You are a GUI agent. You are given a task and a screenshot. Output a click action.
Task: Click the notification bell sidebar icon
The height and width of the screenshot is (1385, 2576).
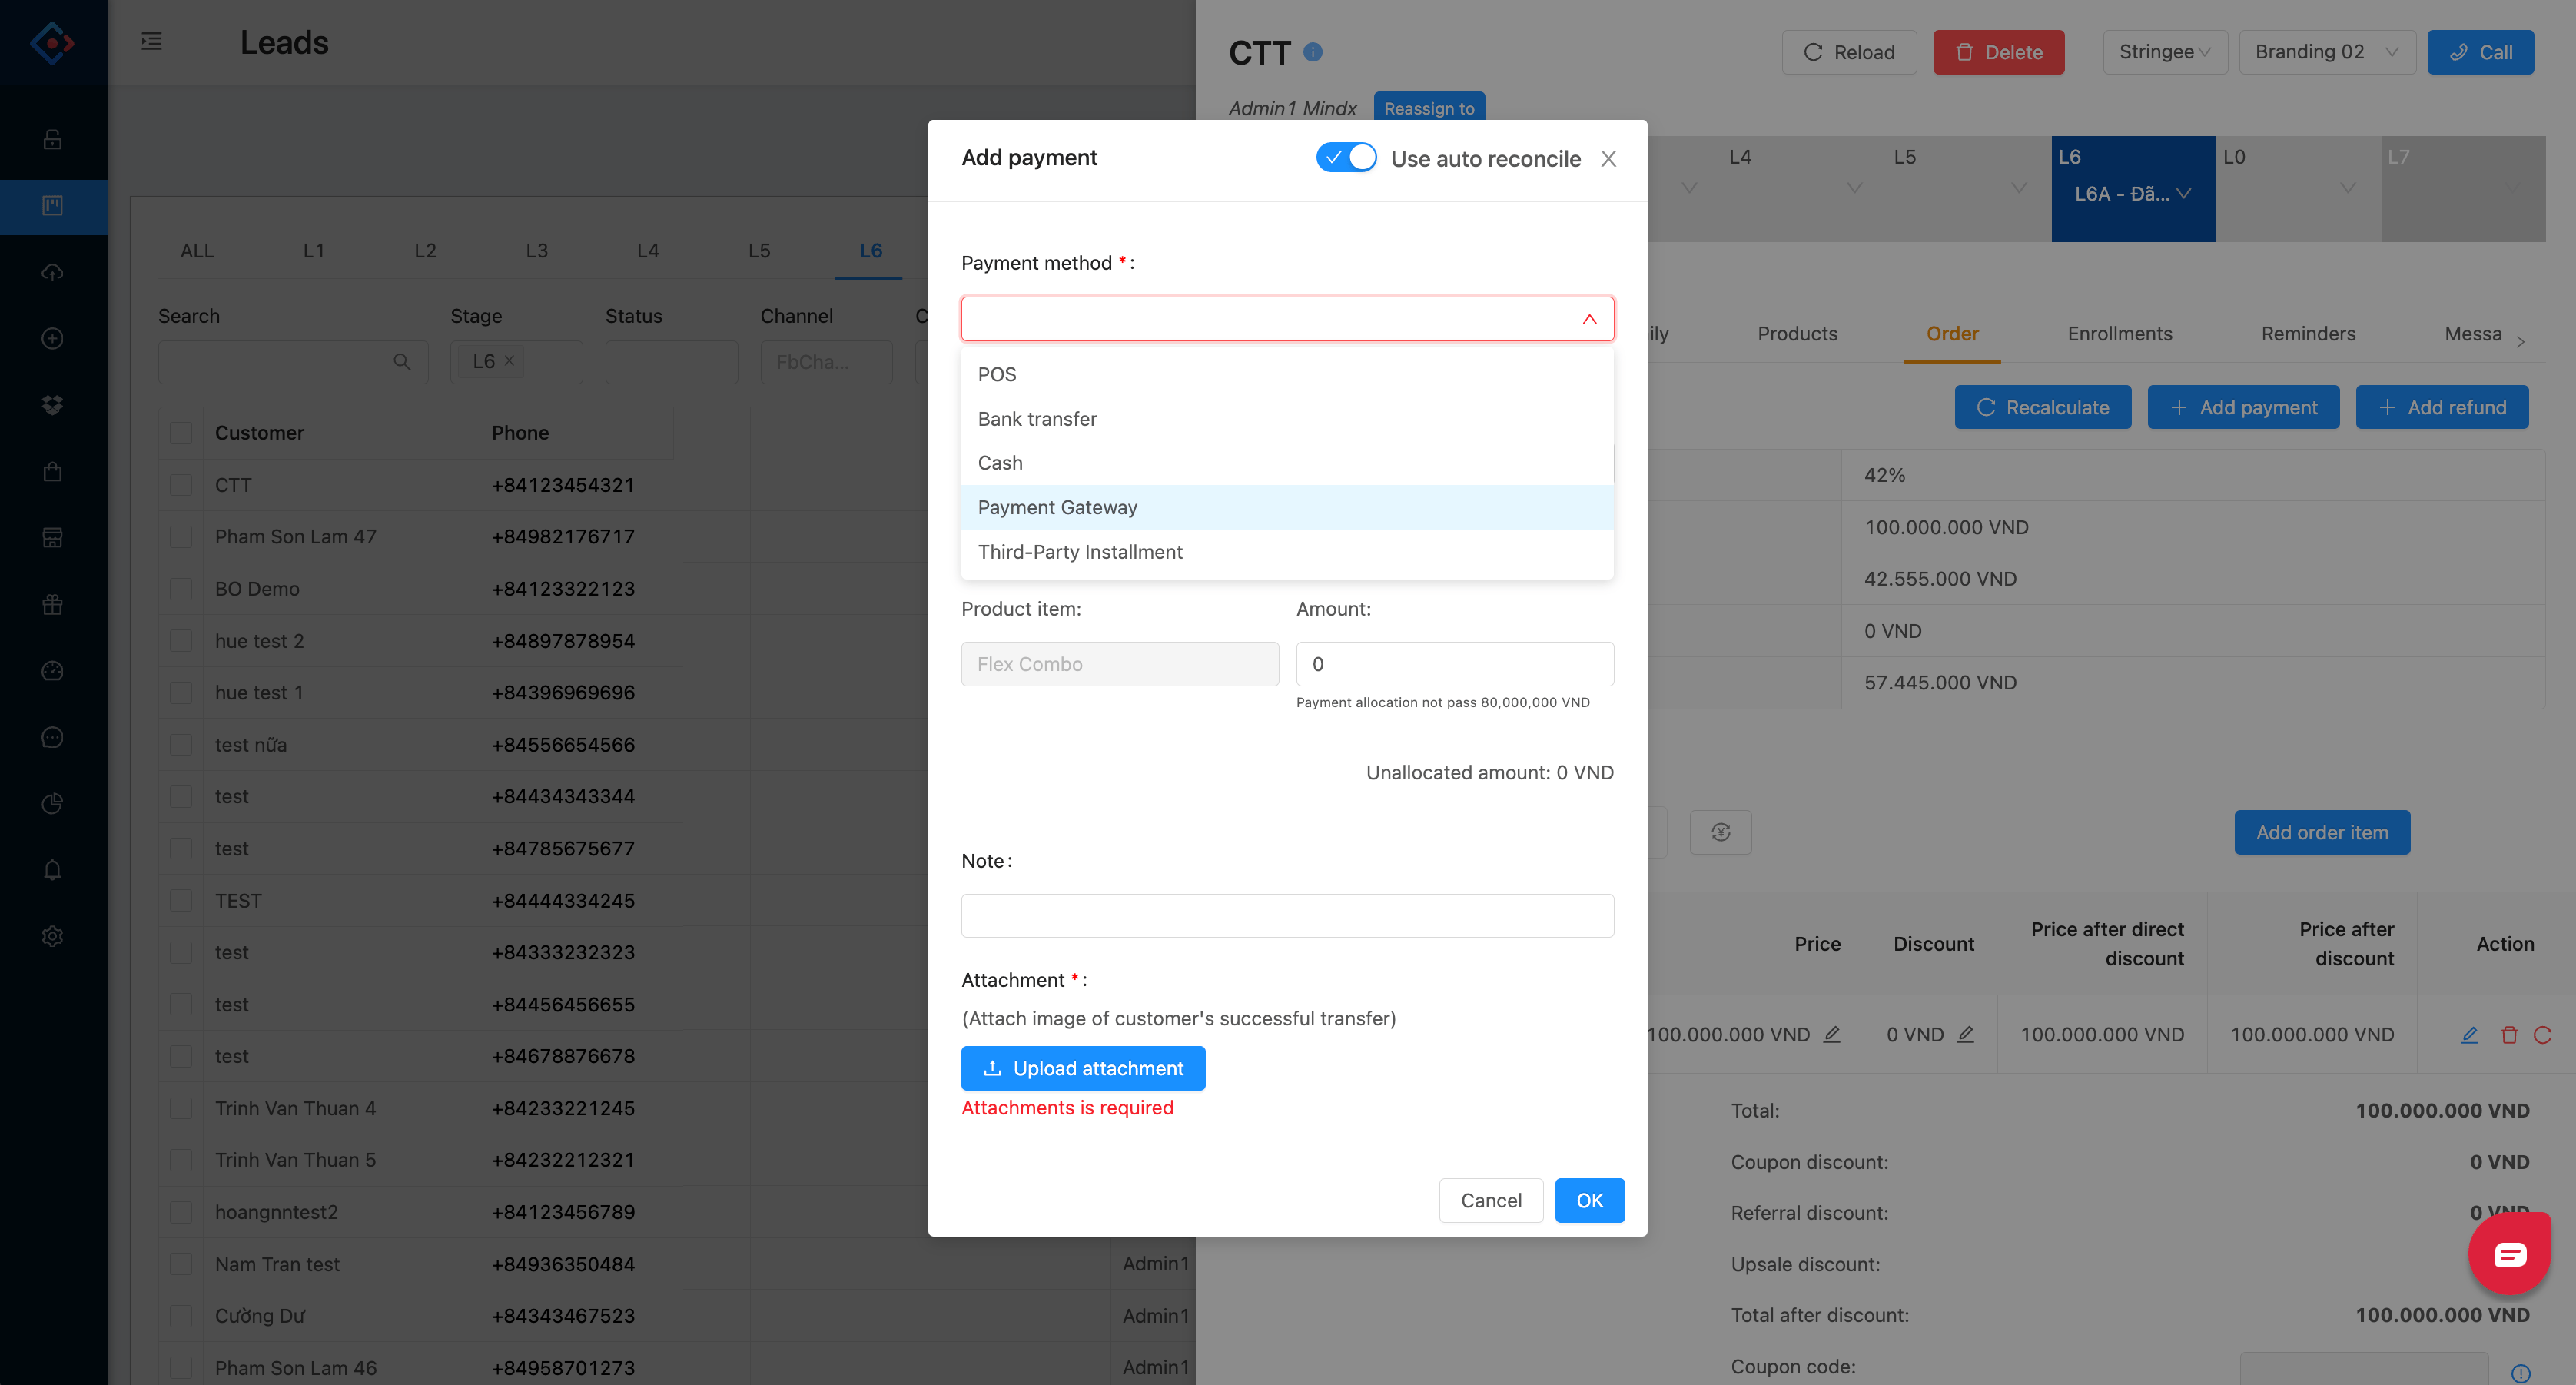[53, 870]
